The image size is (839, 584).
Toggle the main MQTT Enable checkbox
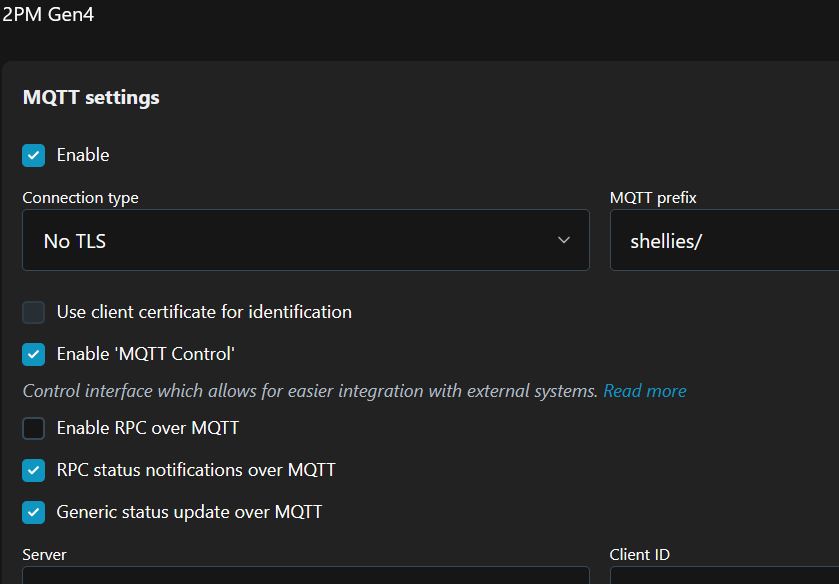(x=34, y=155)
